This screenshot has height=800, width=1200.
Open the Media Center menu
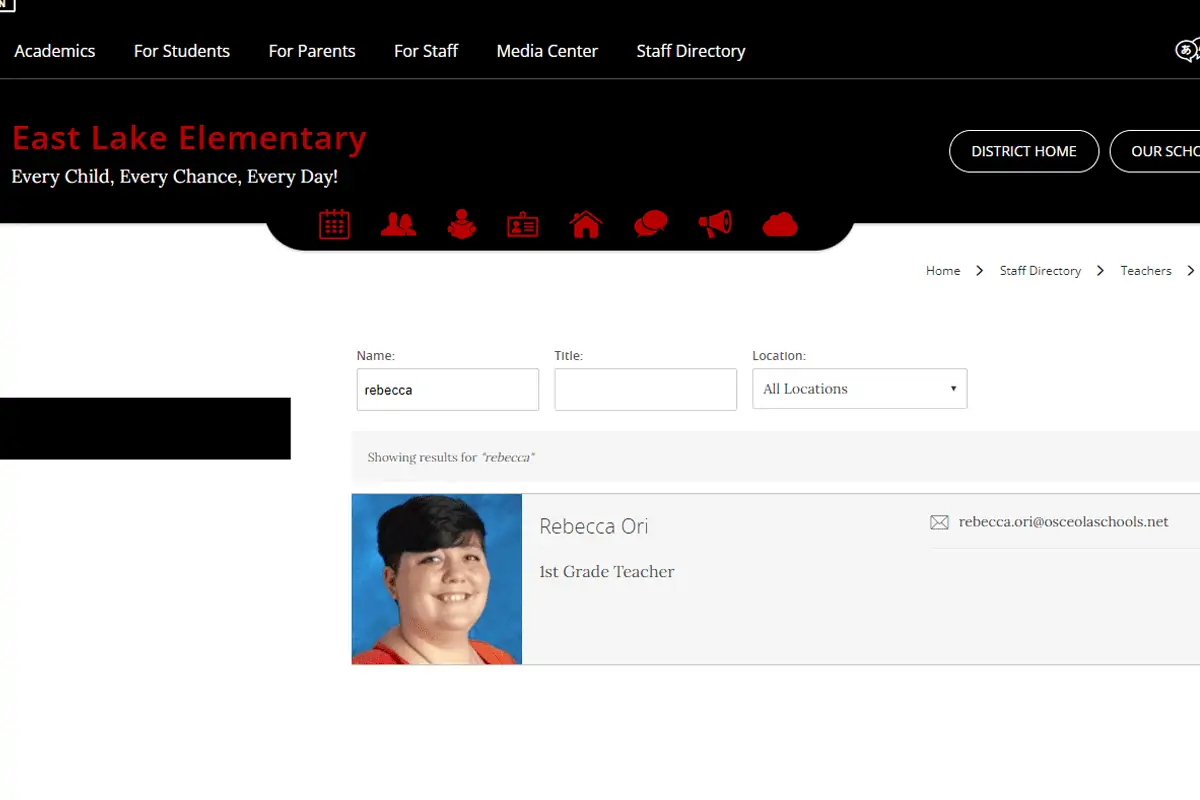point(547,51)
